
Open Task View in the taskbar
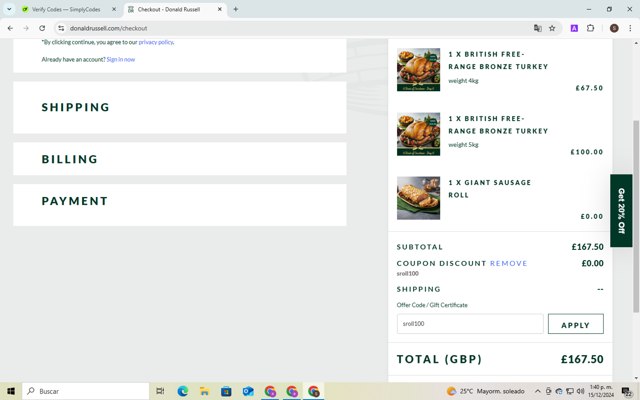pos(160,391)
